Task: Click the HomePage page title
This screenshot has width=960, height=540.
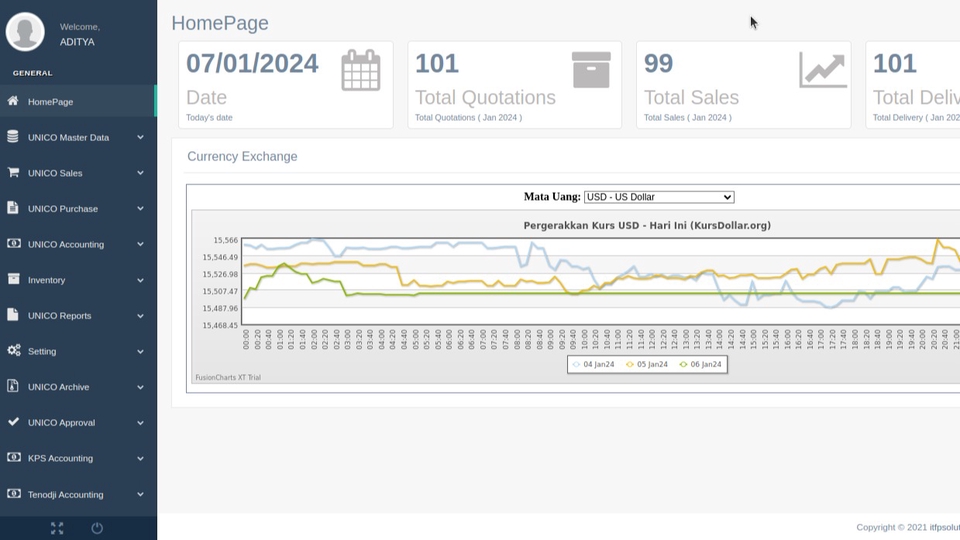Action: 220,23
